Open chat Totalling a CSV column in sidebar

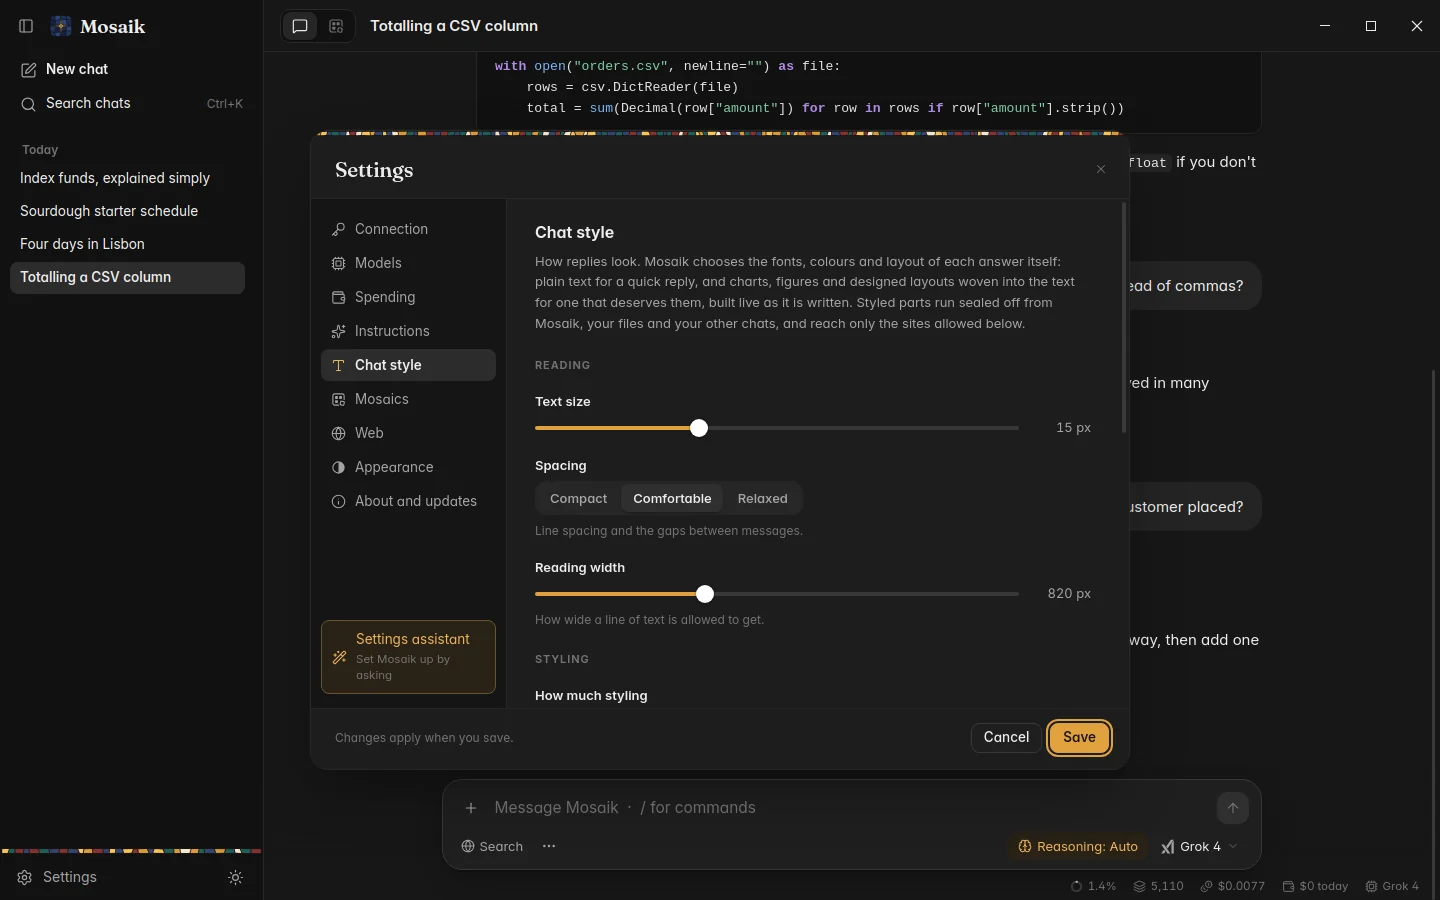pyautogui.click(x=127, y=277)
